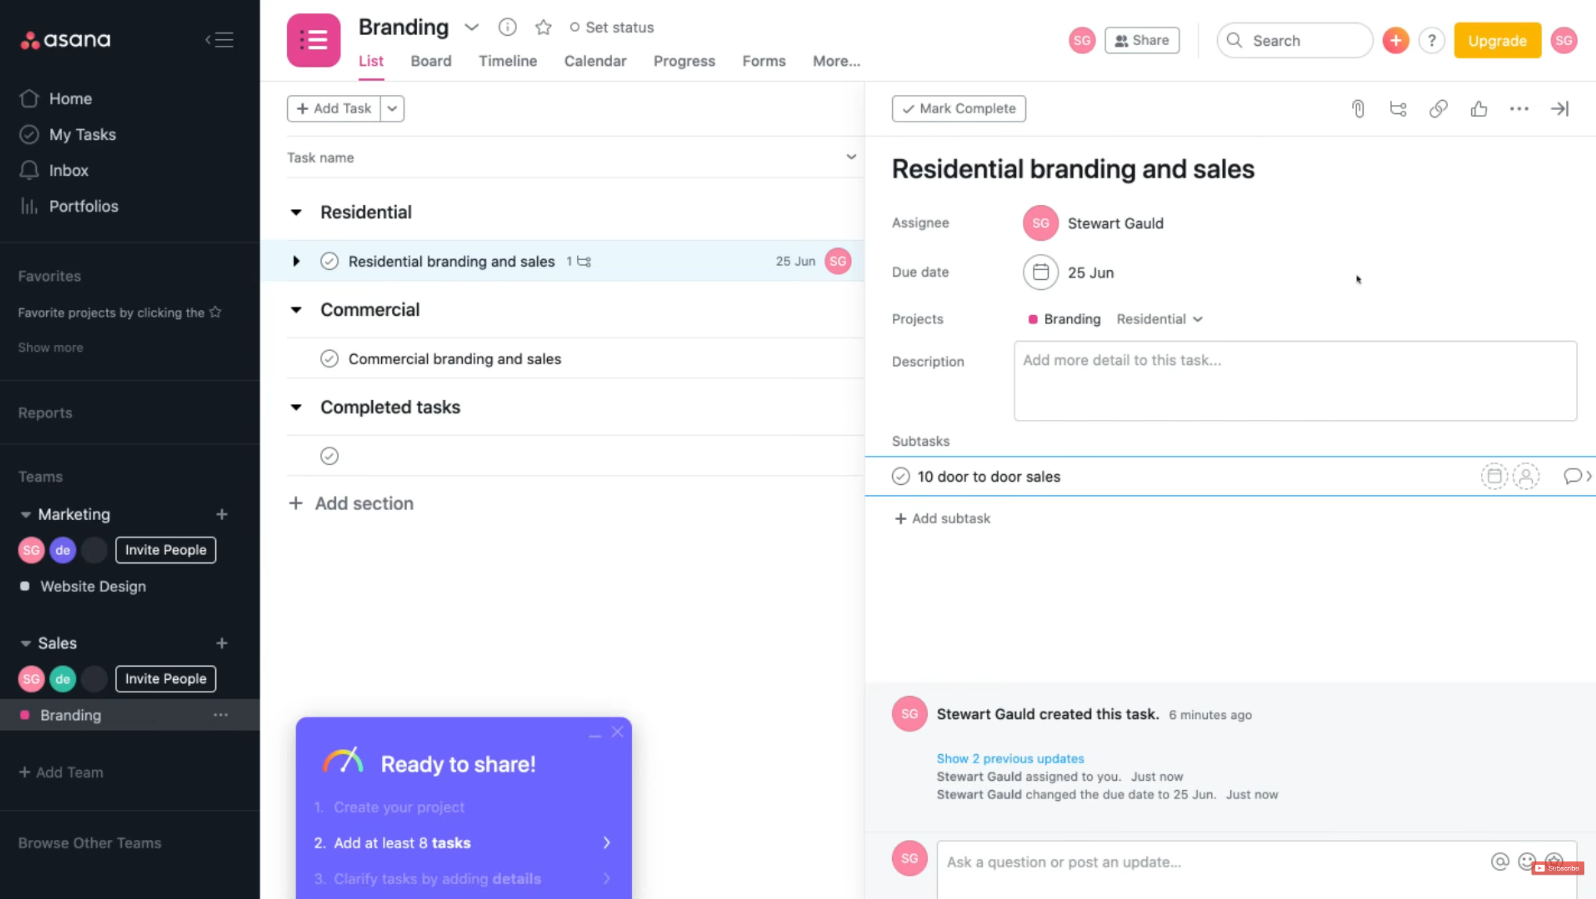Invite People to the Marketing team
The image size is (1596, 899).
point(165,550)
